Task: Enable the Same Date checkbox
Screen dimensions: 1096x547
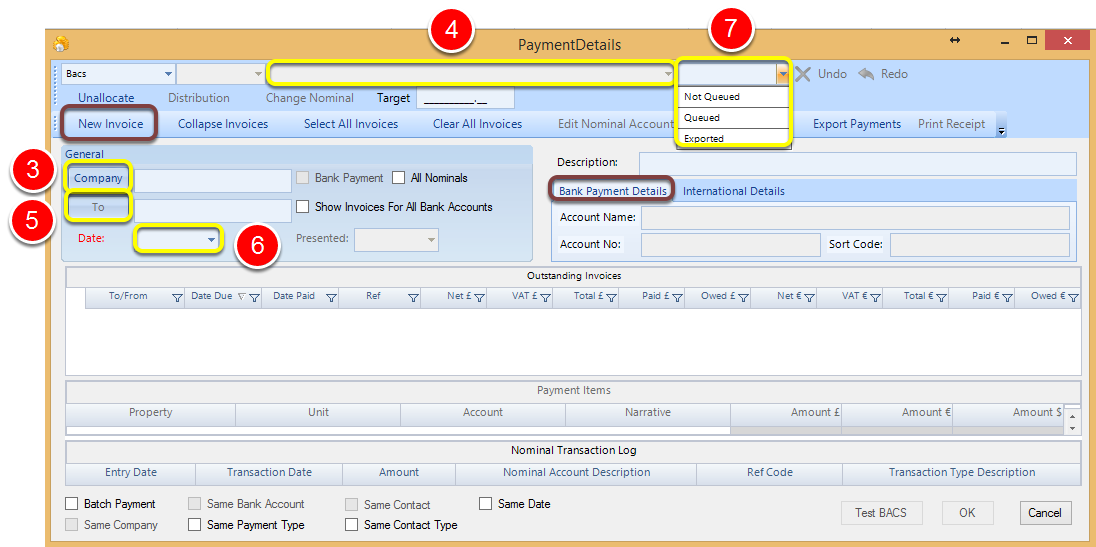Action: pyautogui.click(x=485, y=504)
